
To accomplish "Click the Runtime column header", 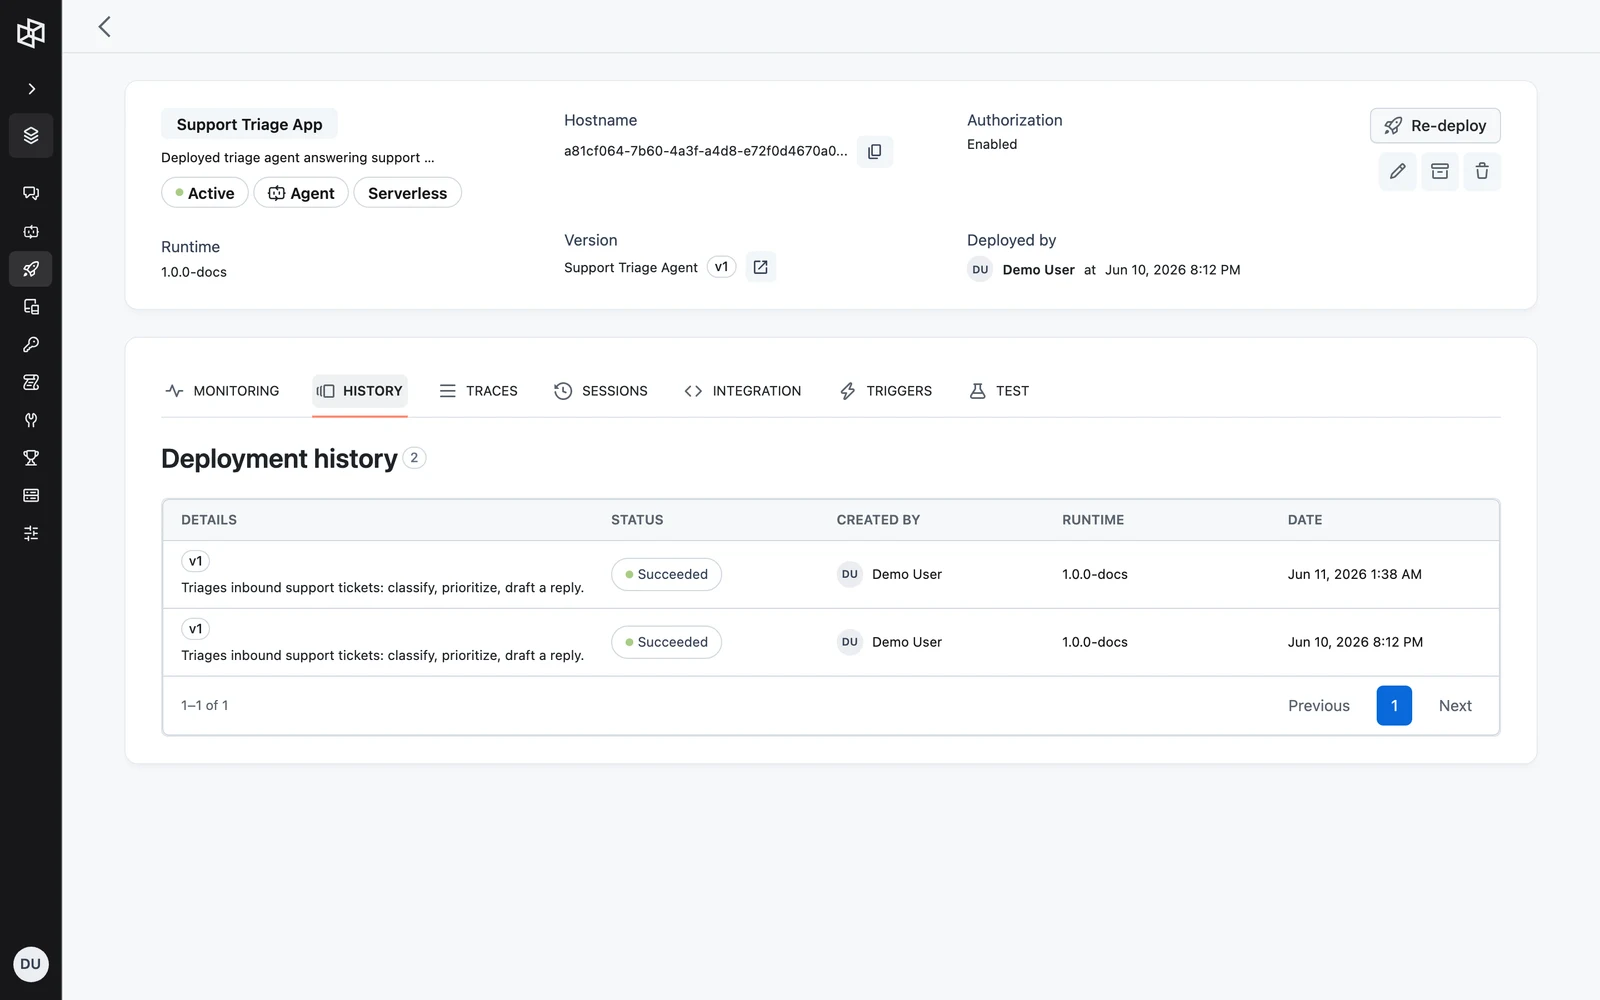I will tap(1093, 520).
